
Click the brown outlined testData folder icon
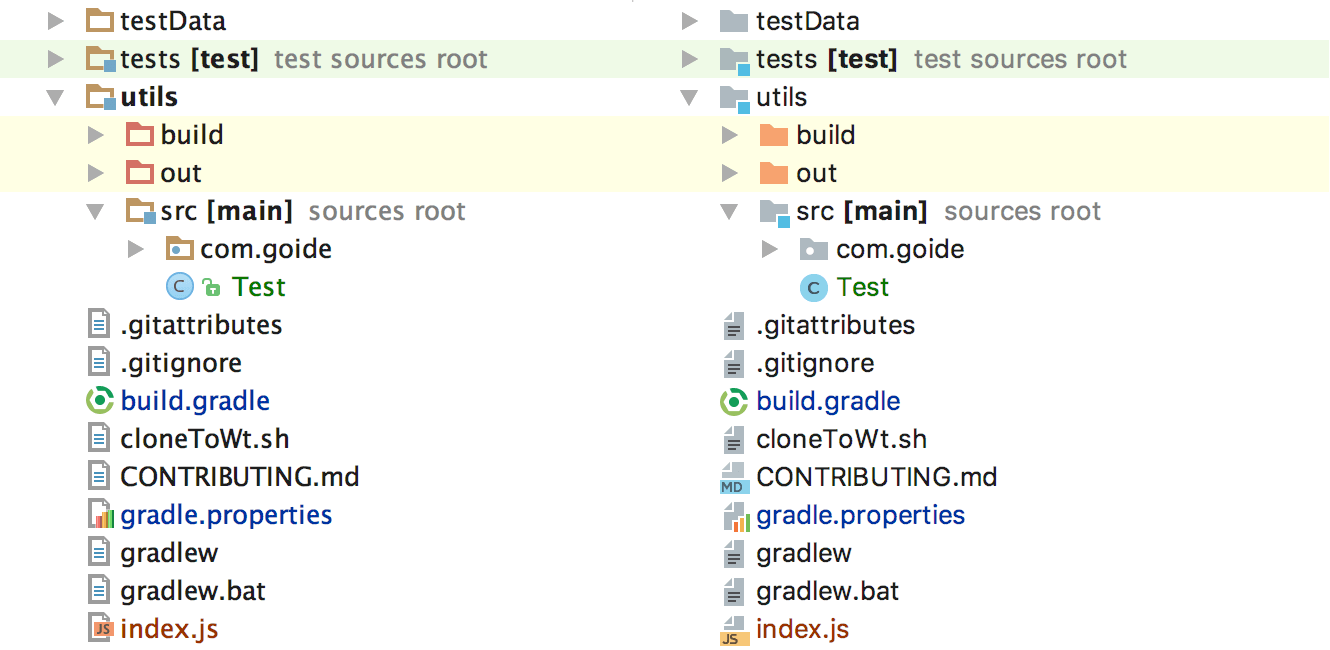click(x=100, y=21)
